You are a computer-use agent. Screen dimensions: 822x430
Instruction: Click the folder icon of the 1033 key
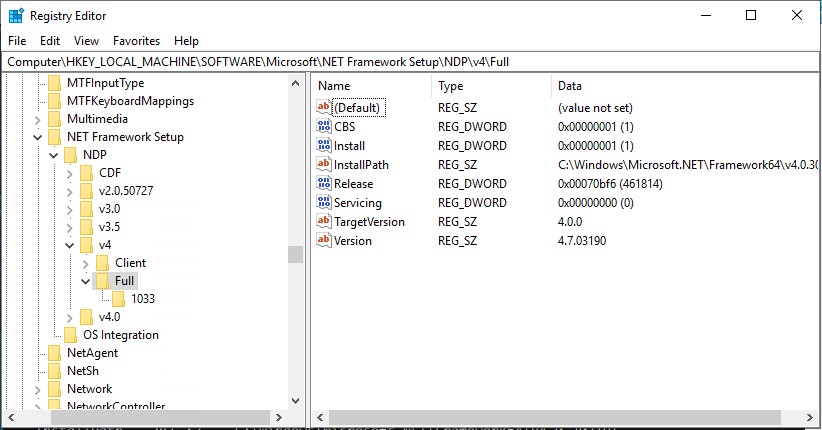(x=119, y=299)
